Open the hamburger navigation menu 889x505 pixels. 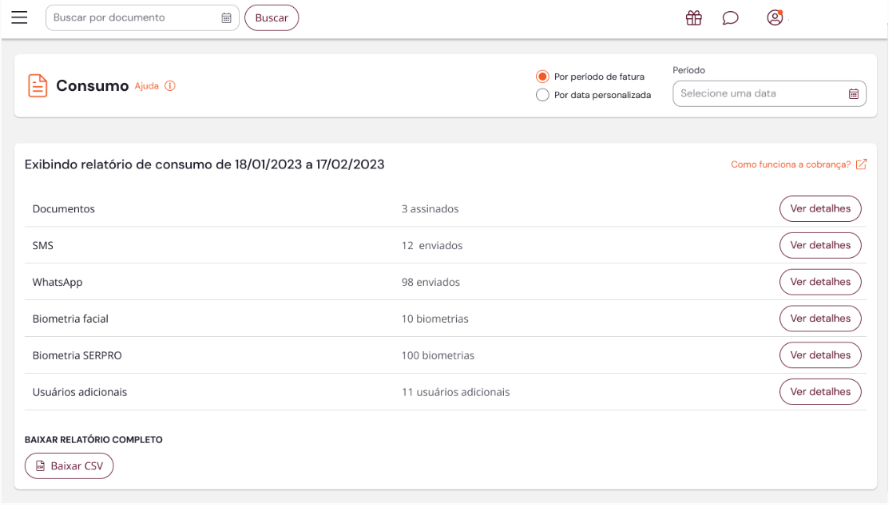19,17
